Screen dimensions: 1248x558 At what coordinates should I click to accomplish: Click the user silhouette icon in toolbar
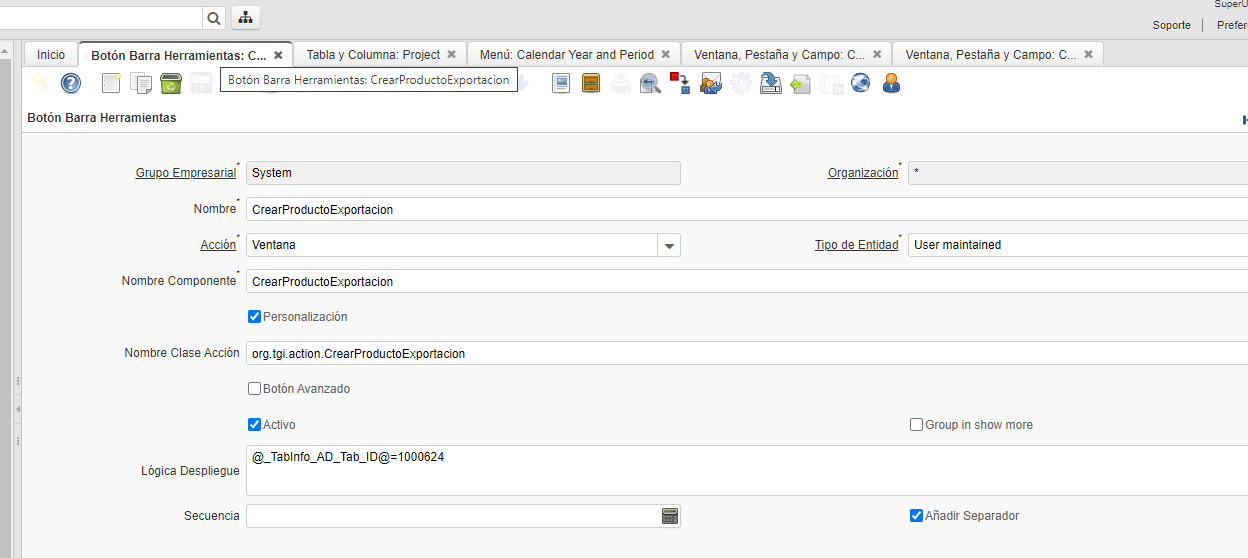(x=891, y=83)
